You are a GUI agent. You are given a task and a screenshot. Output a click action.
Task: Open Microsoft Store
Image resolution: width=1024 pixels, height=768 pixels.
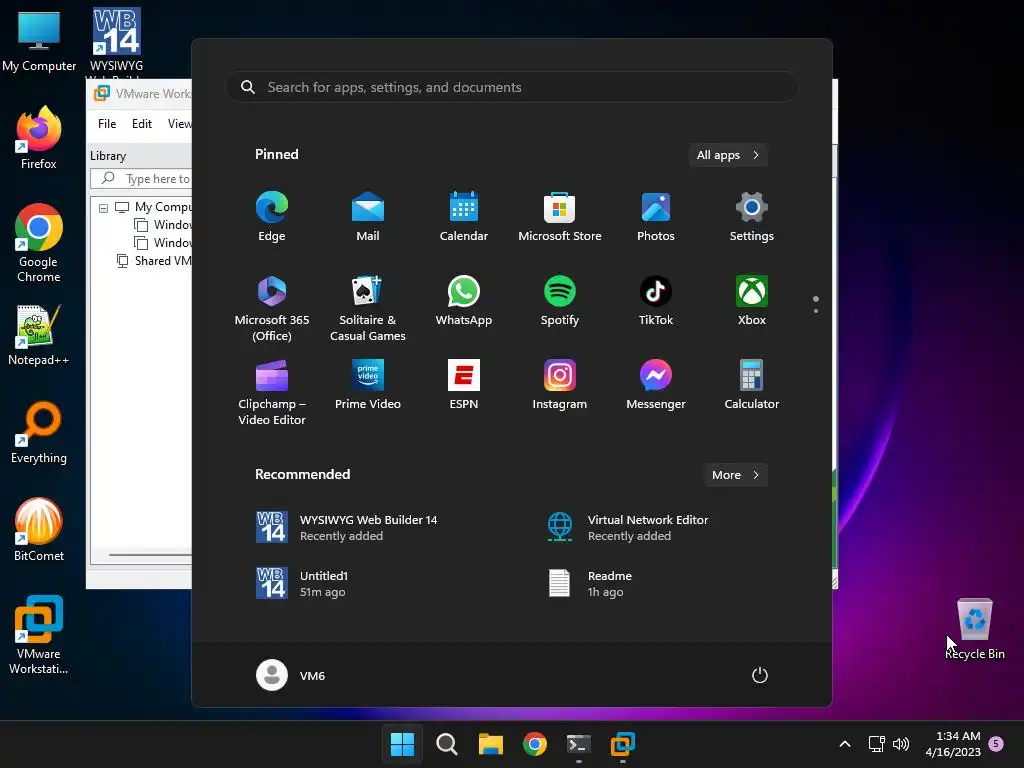[560, 217]
